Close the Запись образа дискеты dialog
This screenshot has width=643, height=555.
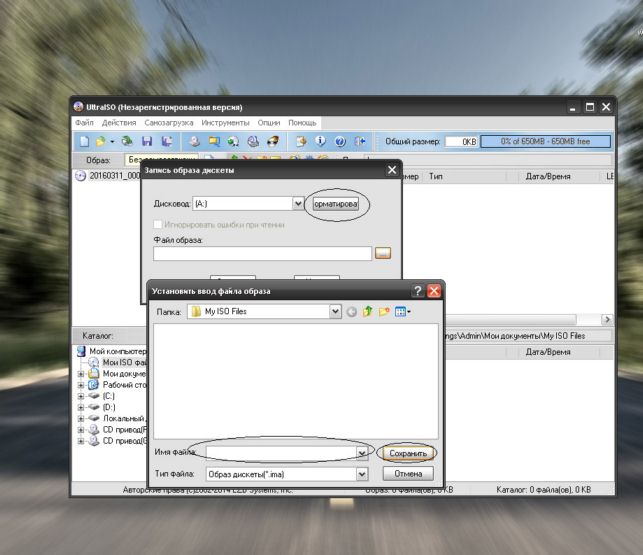[392, 170]
